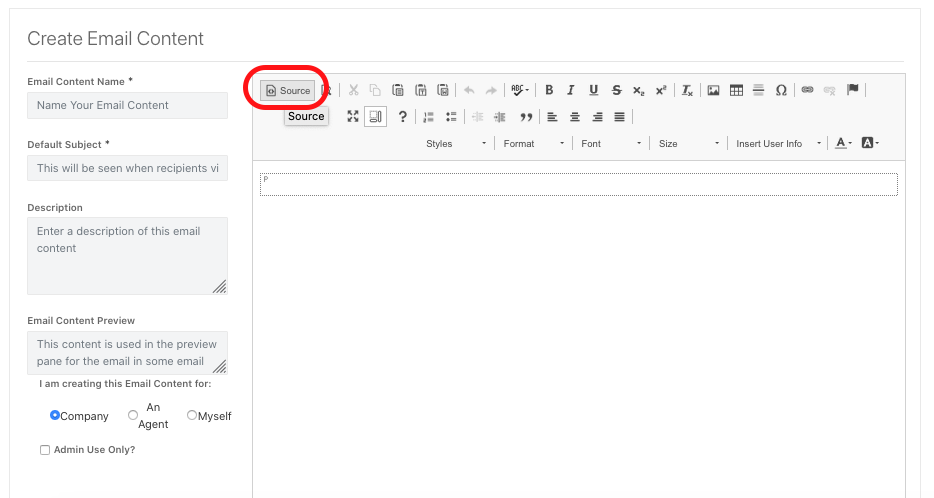Apply subscript formatting
This screenshot has width=934, height=498.
point(639,90)
